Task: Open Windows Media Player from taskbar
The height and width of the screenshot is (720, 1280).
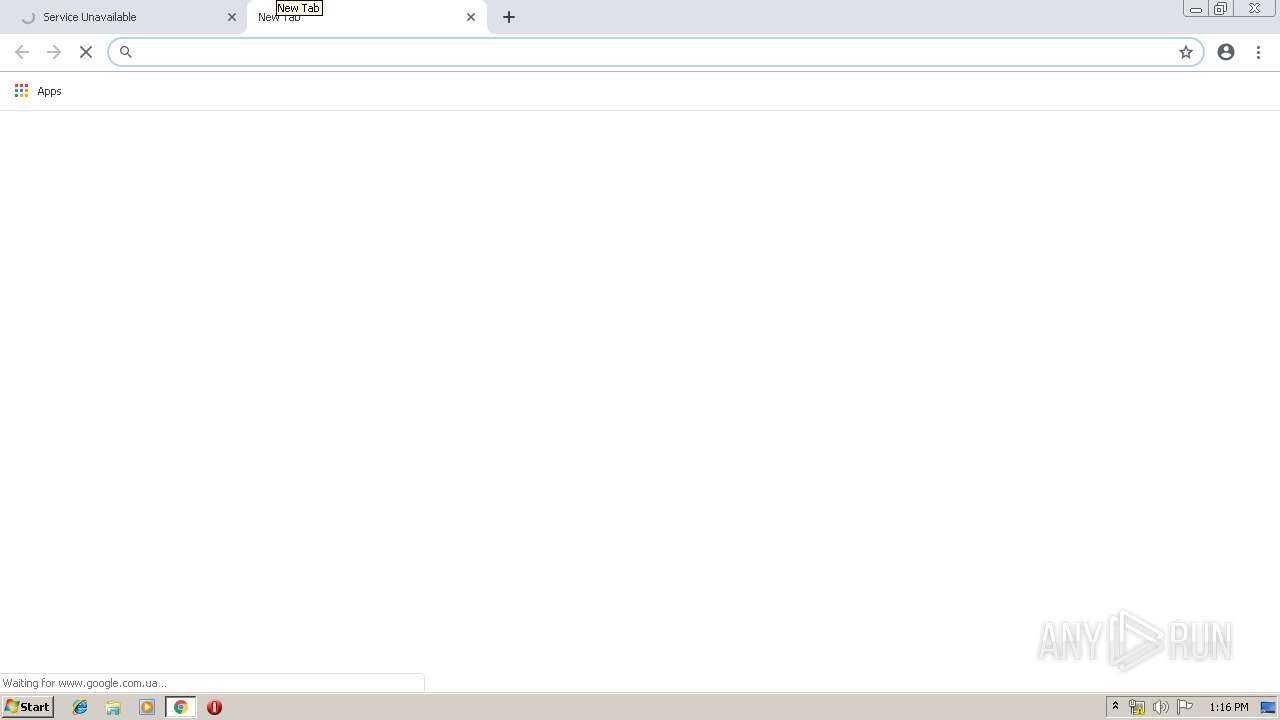Action: click(x=147, y=707)
